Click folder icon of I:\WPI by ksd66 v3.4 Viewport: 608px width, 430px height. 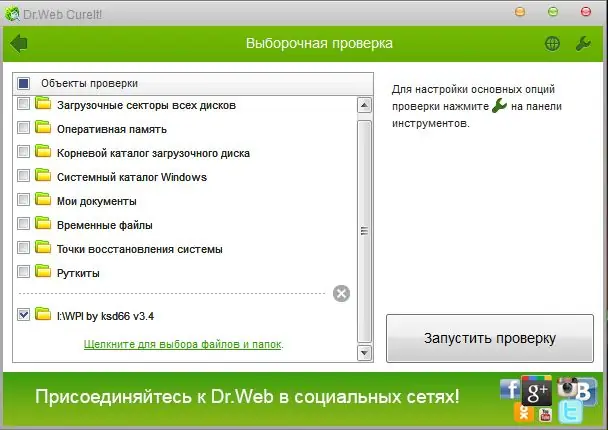point(43,314)
